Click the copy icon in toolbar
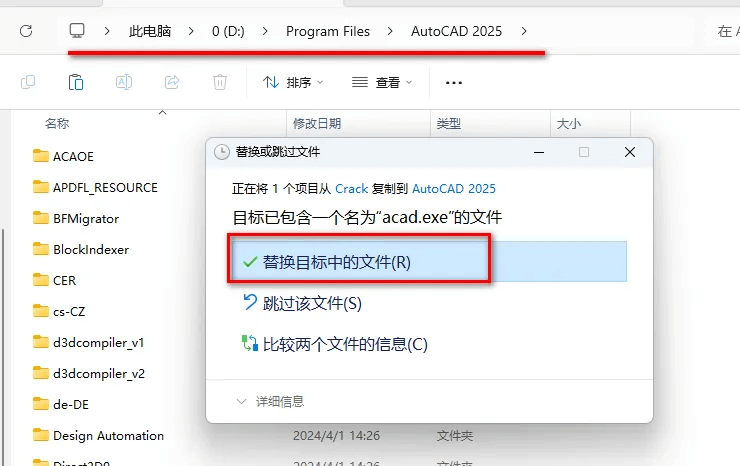Image resolution: width=740 pixels, height=466 pixels. tap(28, 82)
